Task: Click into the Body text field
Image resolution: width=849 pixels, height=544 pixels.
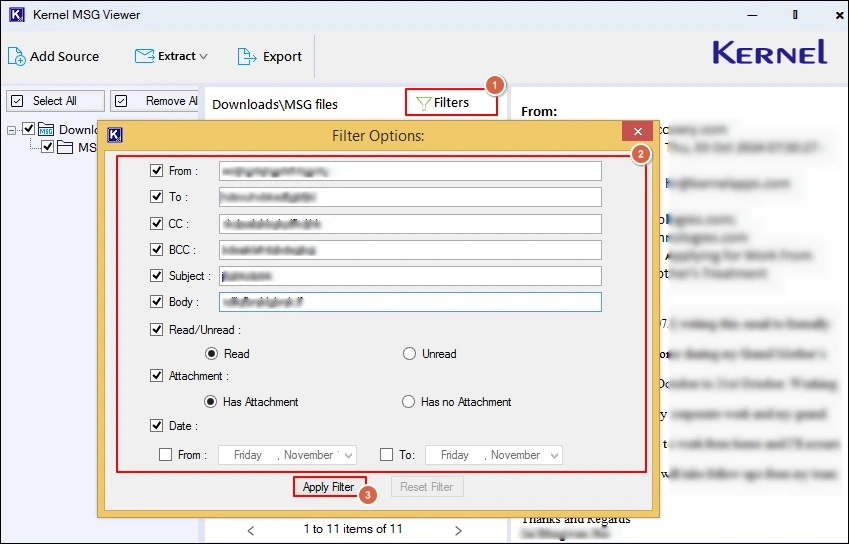Action: coord(410,302)
